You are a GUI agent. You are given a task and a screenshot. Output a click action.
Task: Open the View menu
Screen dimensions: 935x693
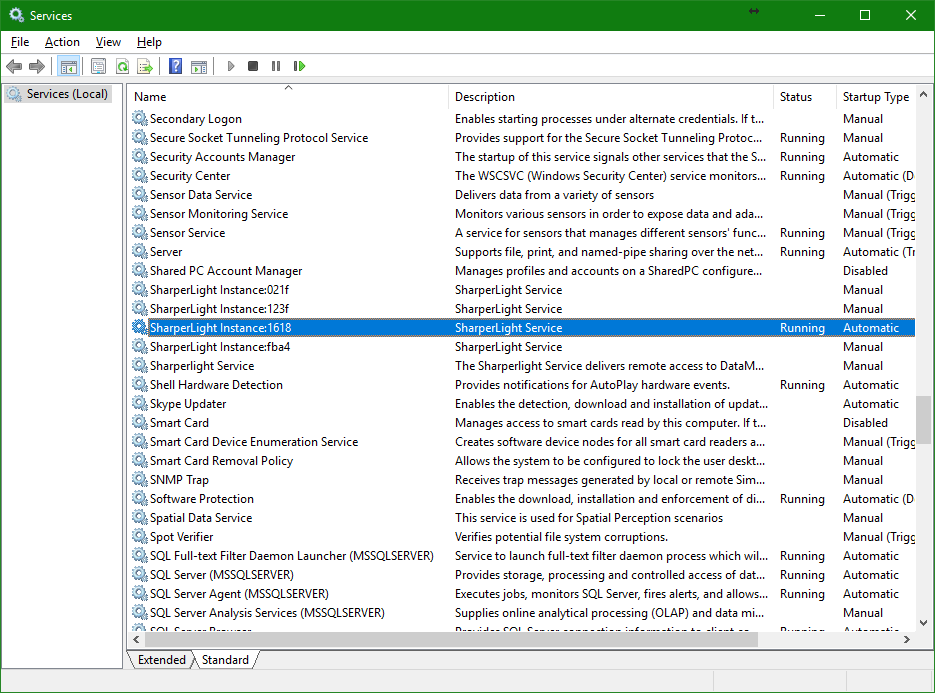click(108, 42)
